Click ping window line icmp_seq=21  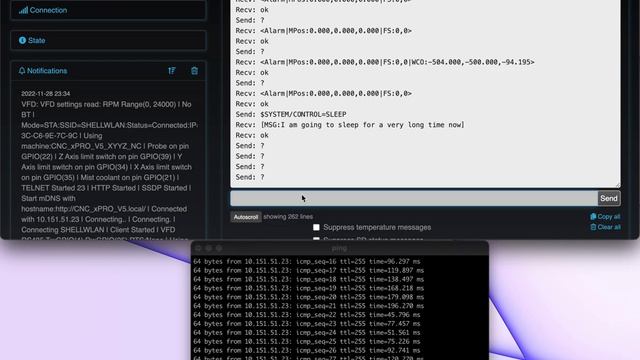pos(309,306)
